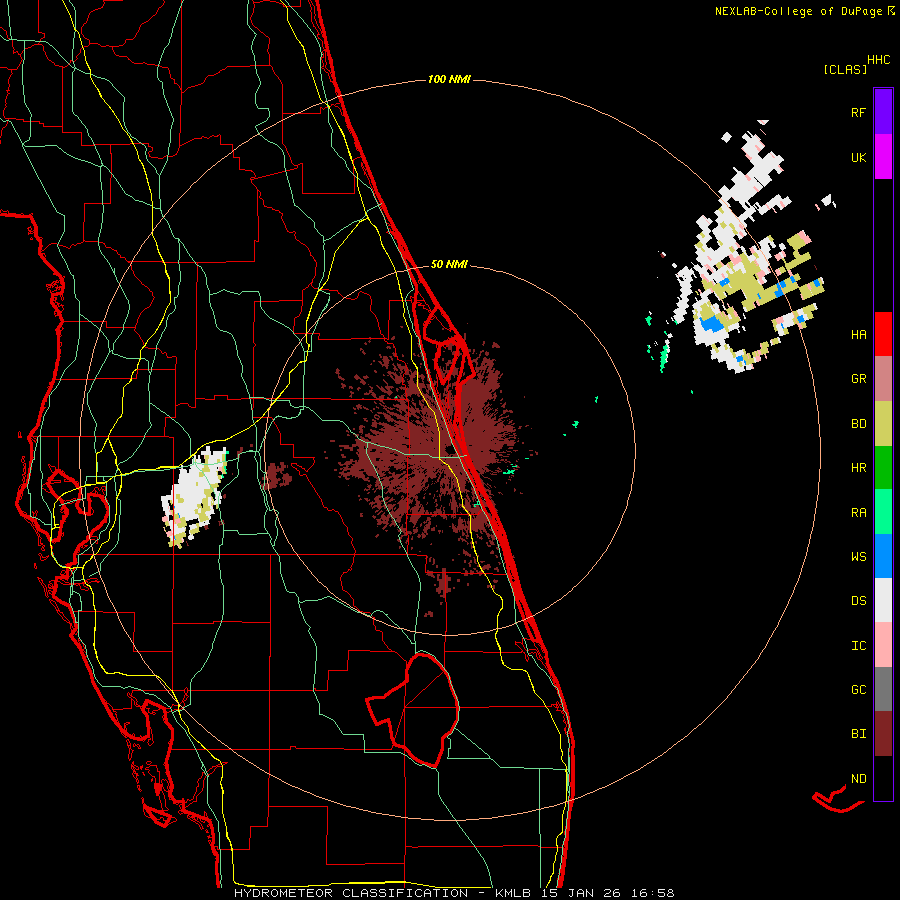Pick the HR green legend swatch
This screenshot has width=900, height=900.
click(x=883, y=468)
